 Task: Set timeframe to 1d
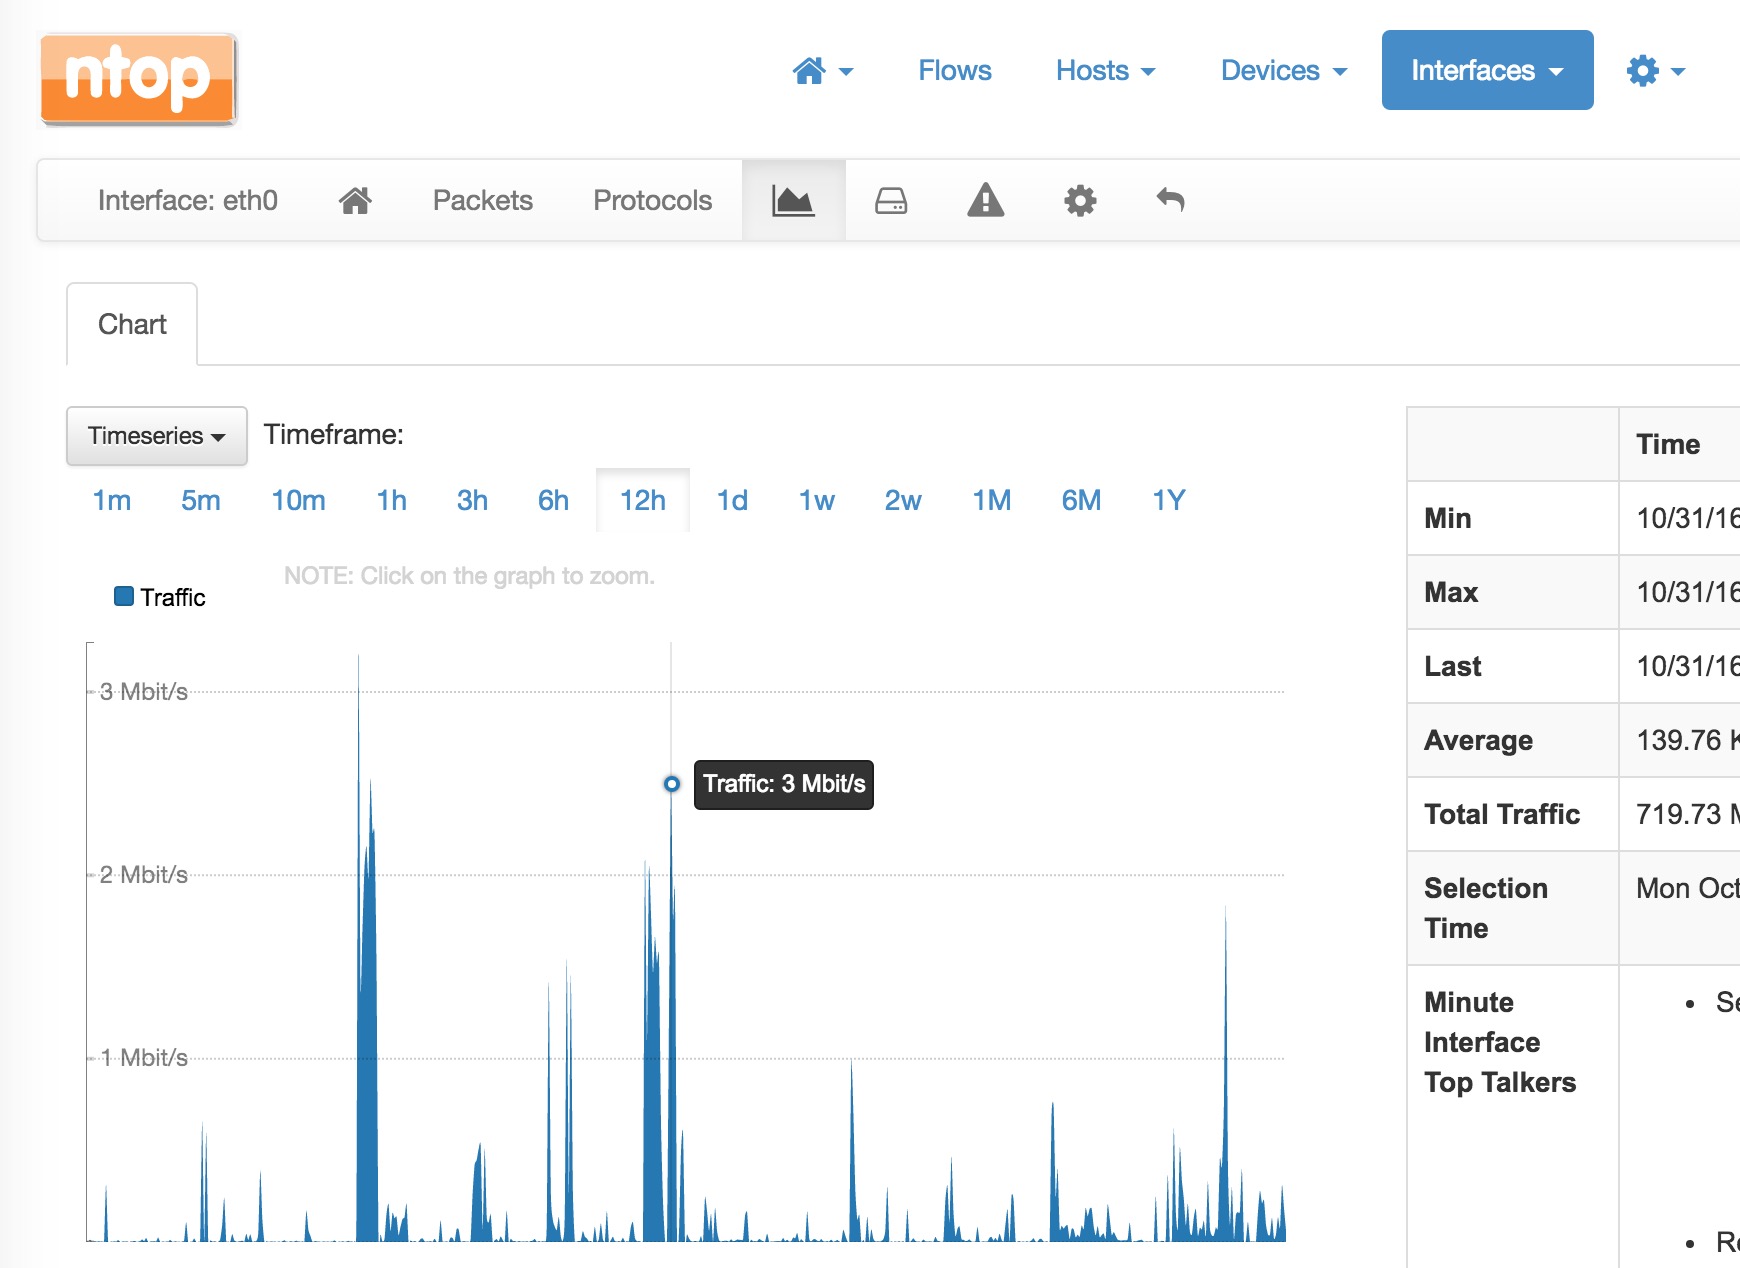732,500
